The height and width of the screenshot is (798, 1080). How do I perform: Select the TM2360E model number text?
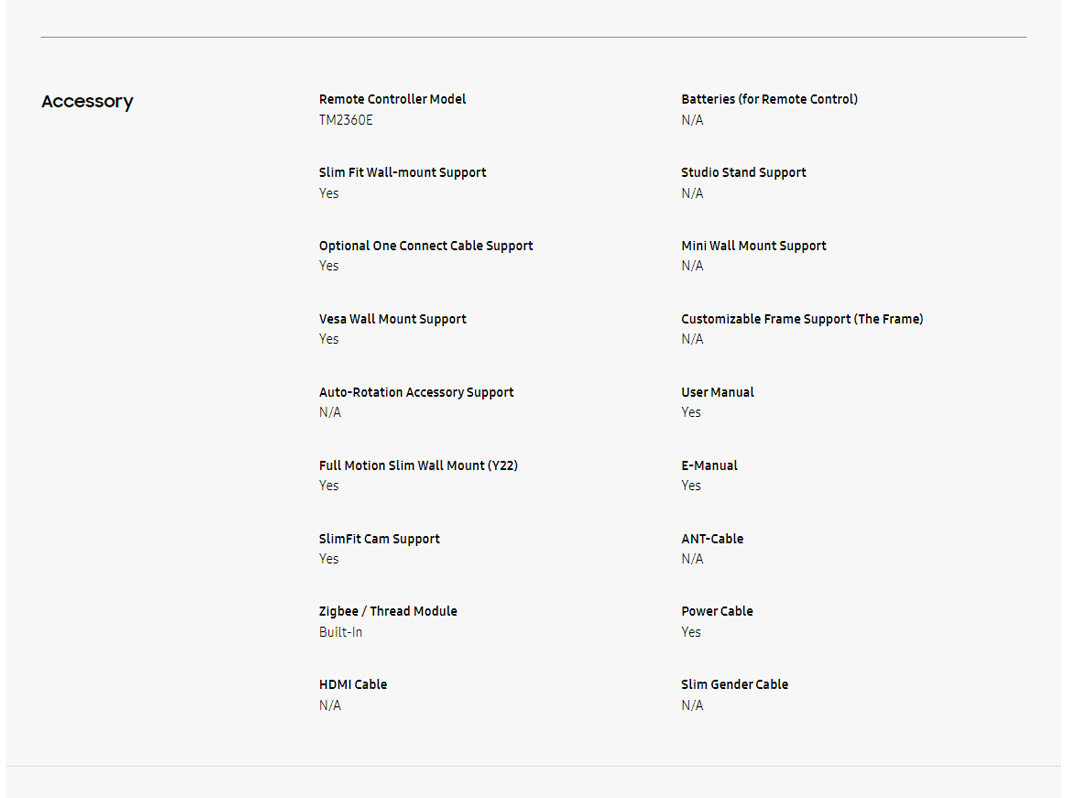click(346, 120)
